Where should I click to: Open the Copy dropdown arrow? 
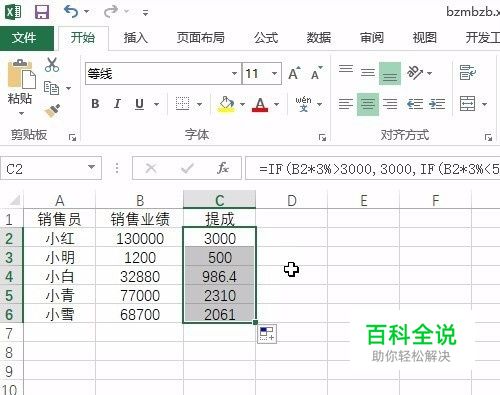tap(68, 88)
